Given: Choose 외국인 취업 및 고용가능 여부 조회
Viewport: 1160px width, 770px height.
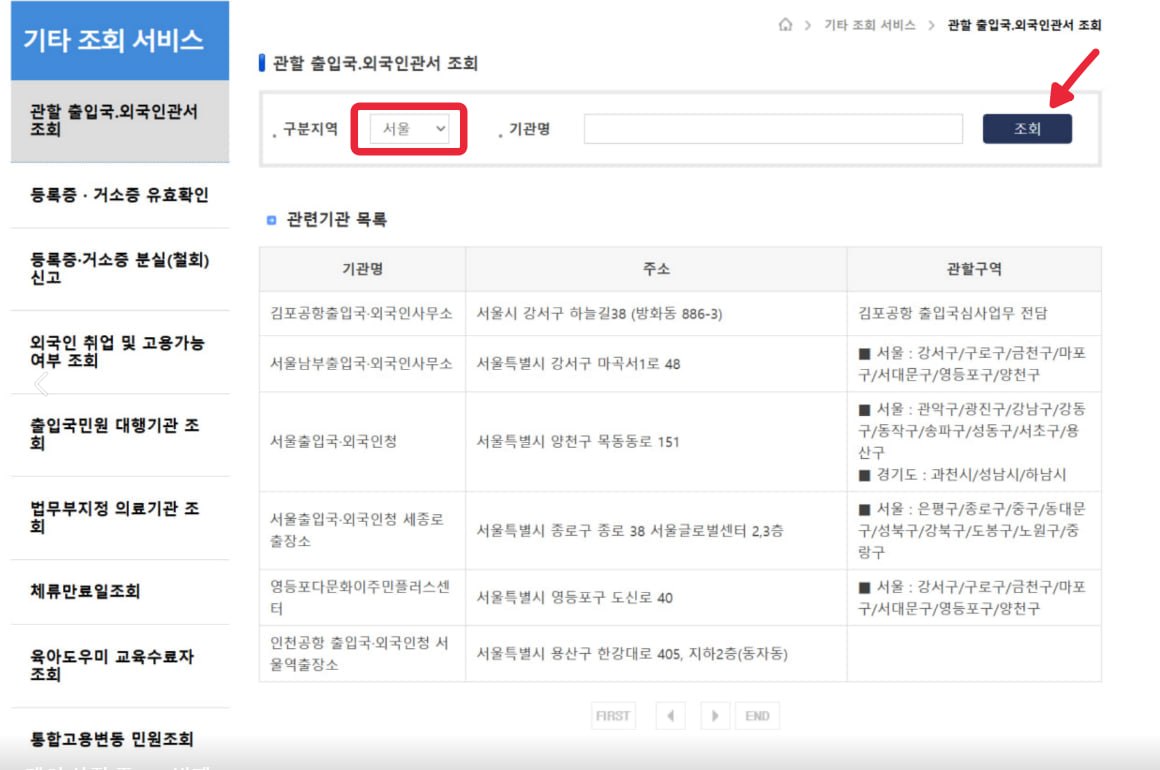Looking at the screenshot, I should pyautogui.click(x=120, y=351).
